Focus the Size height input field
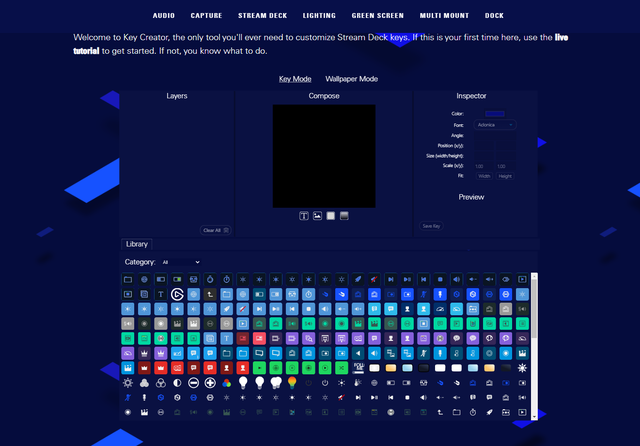 505,156
